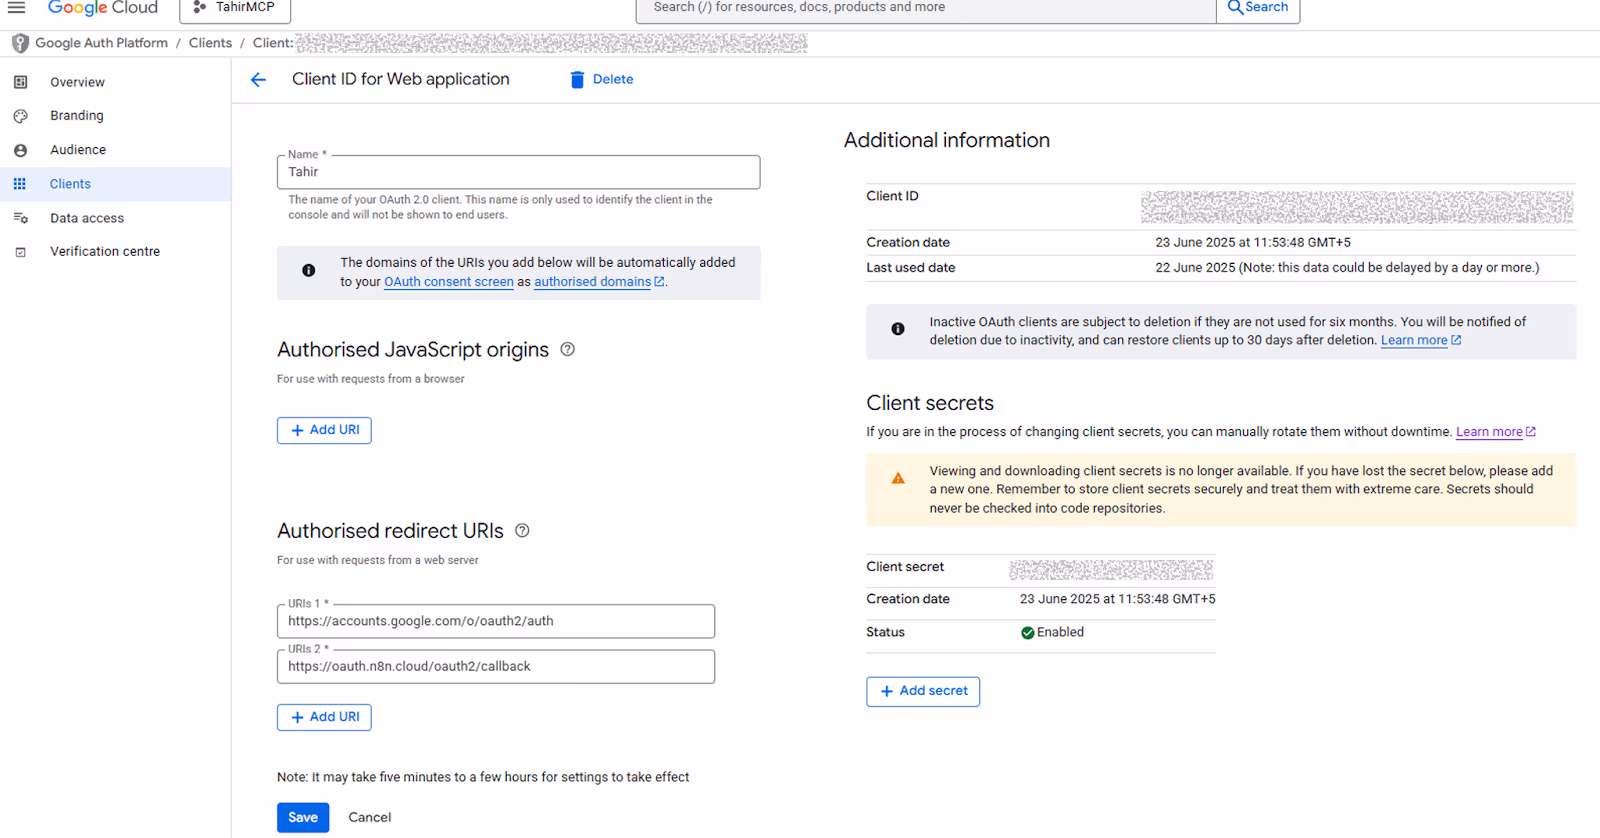Open Learn more about rotating secrets
The width and height of the screenshot is (1600, 838).
click(1496, 432)
